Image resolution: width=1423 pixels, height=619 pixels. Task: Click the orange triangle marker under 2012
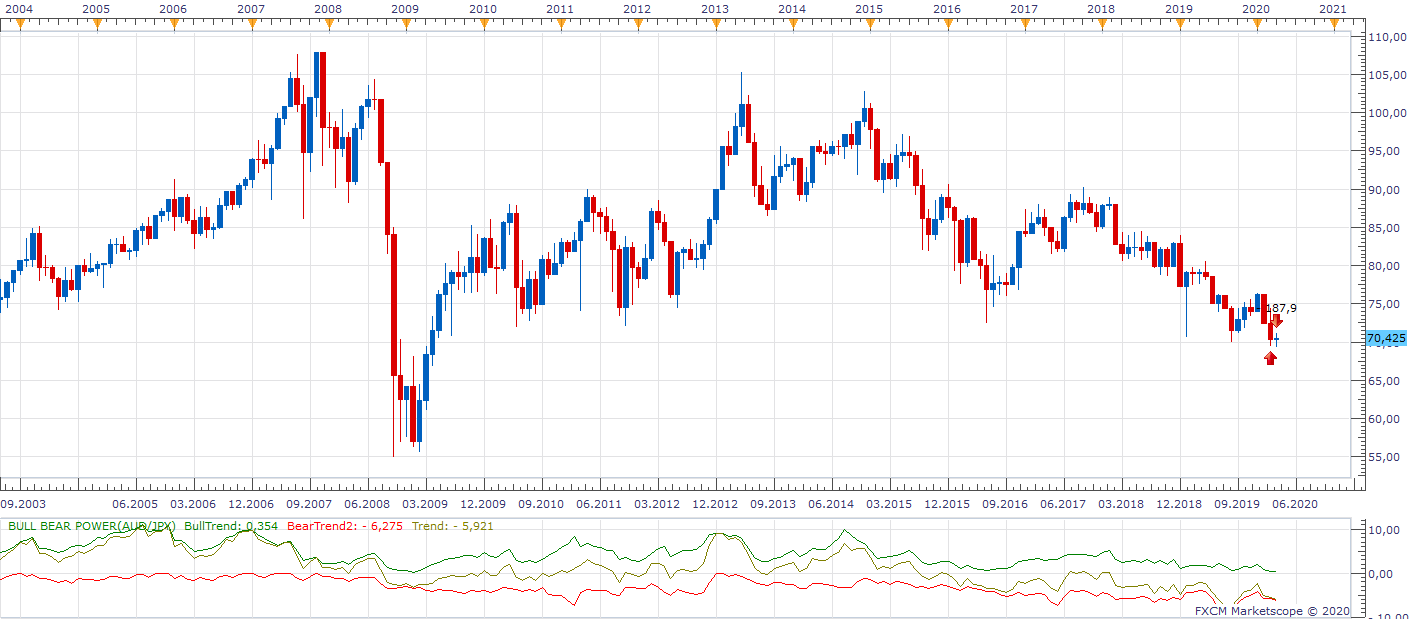tap(638, 23)
